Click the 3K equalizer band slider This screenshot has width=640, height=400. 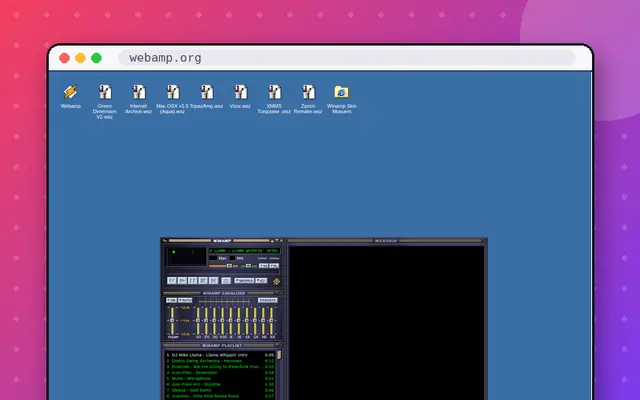pyautogui.click(x=239, y=321)
